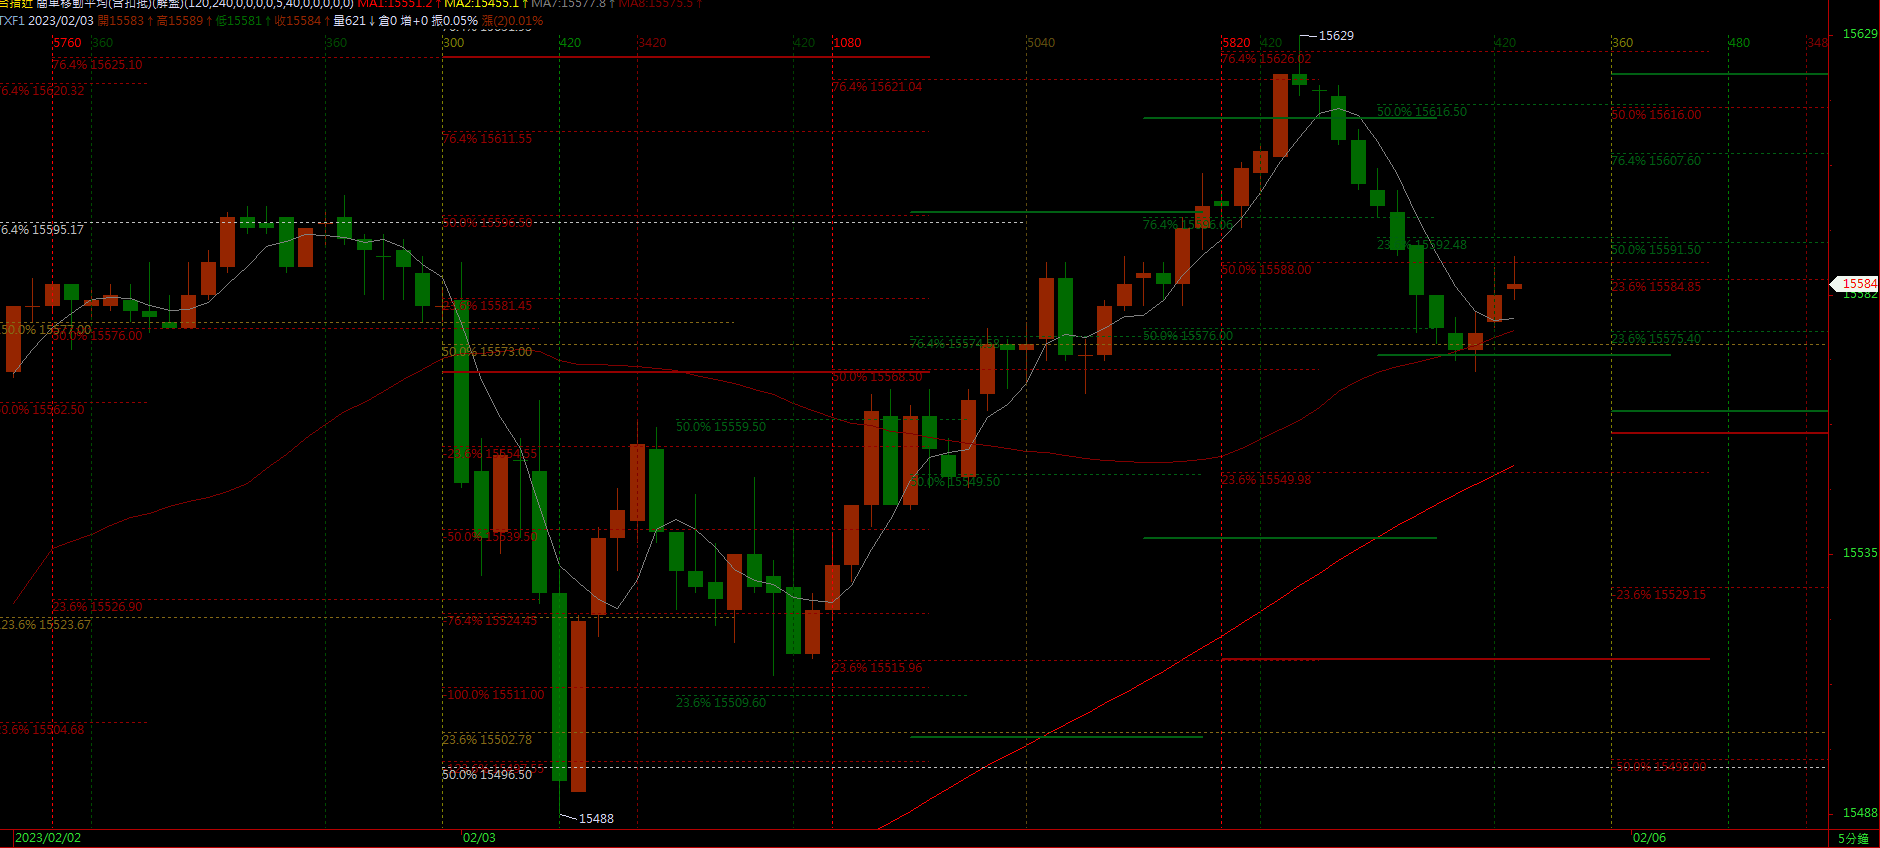
Task: Click the 02/03 date label on time axis
Action: (x=479, y=838)
